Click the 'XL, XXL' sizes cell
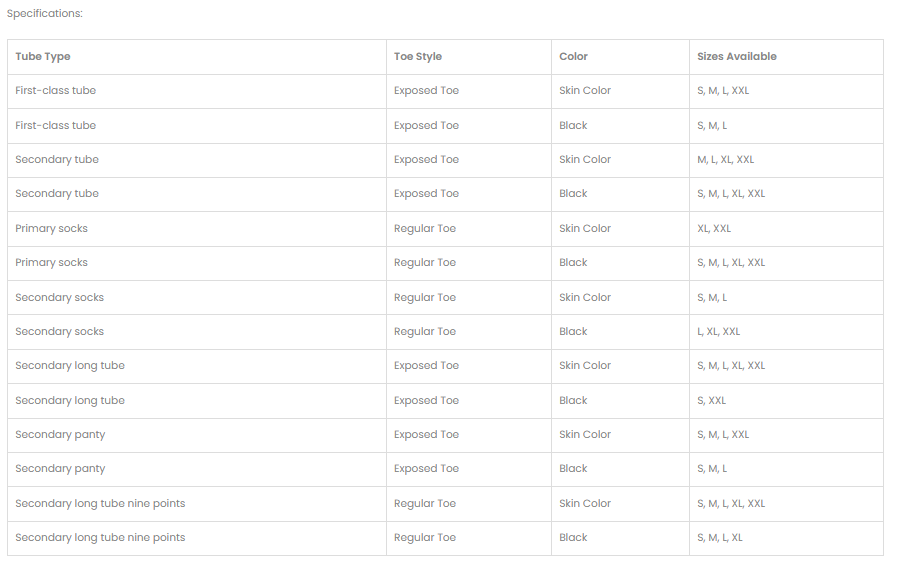The height and width of the screenshot is (571, 903). pos(714,229)
